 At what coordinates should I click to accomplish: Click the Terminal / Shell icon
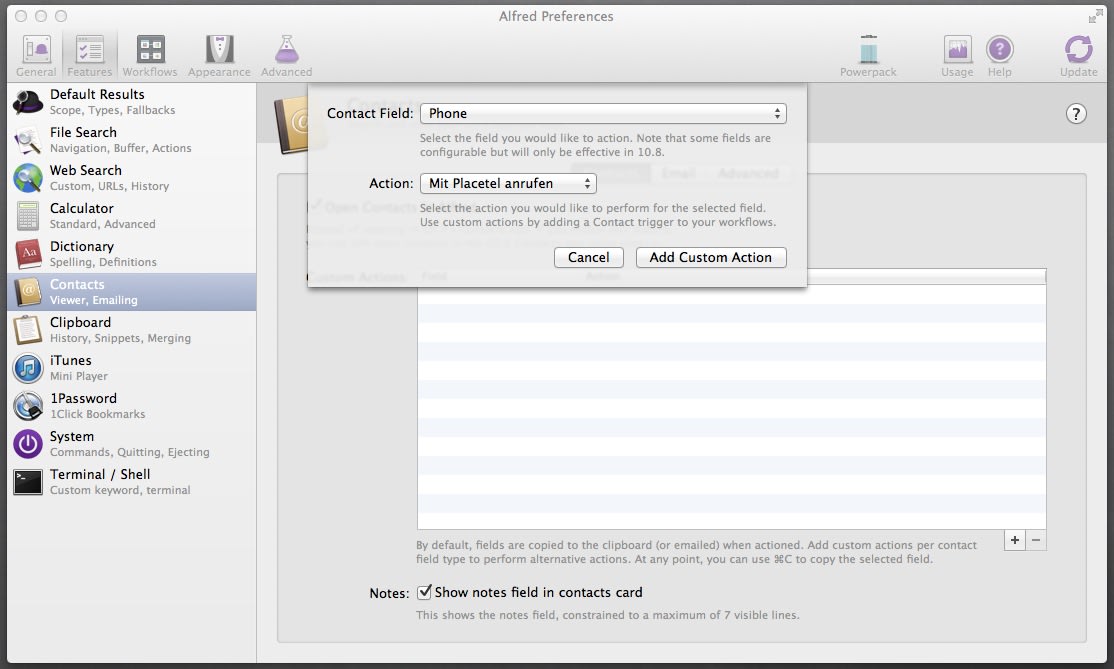pos(28,482)
